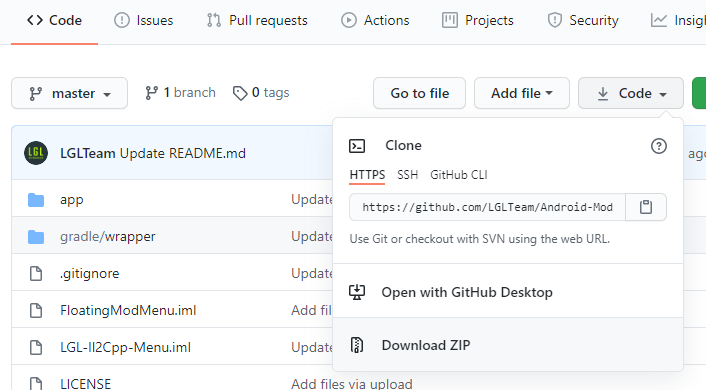Select the GitHub CLI clone tab
The height and width of the screenshot is (390, 706).
pos(459,175)
